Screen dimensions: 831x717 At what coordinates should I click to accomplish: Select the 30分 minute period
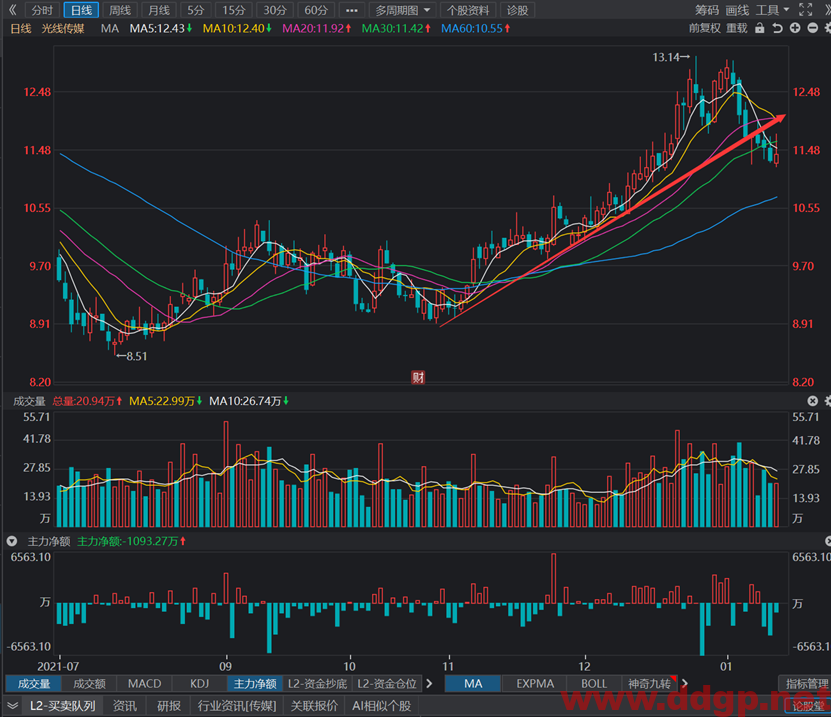point(275,10)
